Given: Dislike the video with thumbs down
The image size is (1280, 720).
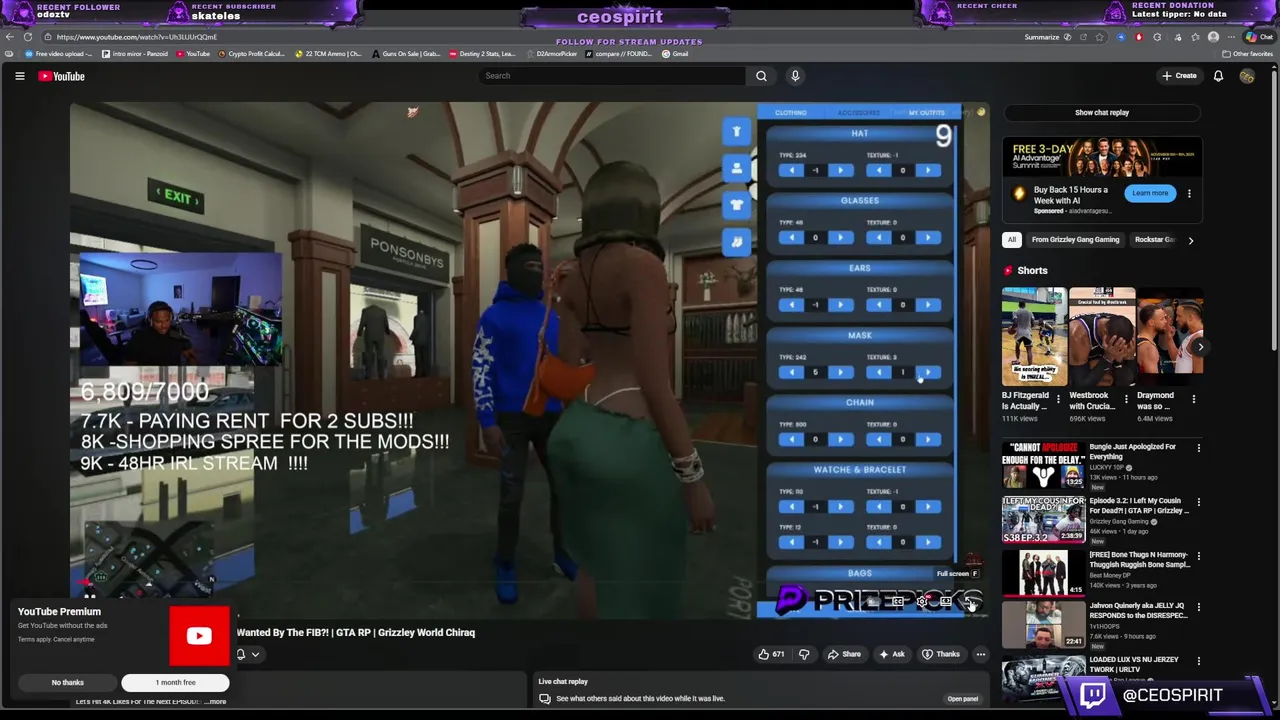Looking at the screenshot, I should pos(804,654).
